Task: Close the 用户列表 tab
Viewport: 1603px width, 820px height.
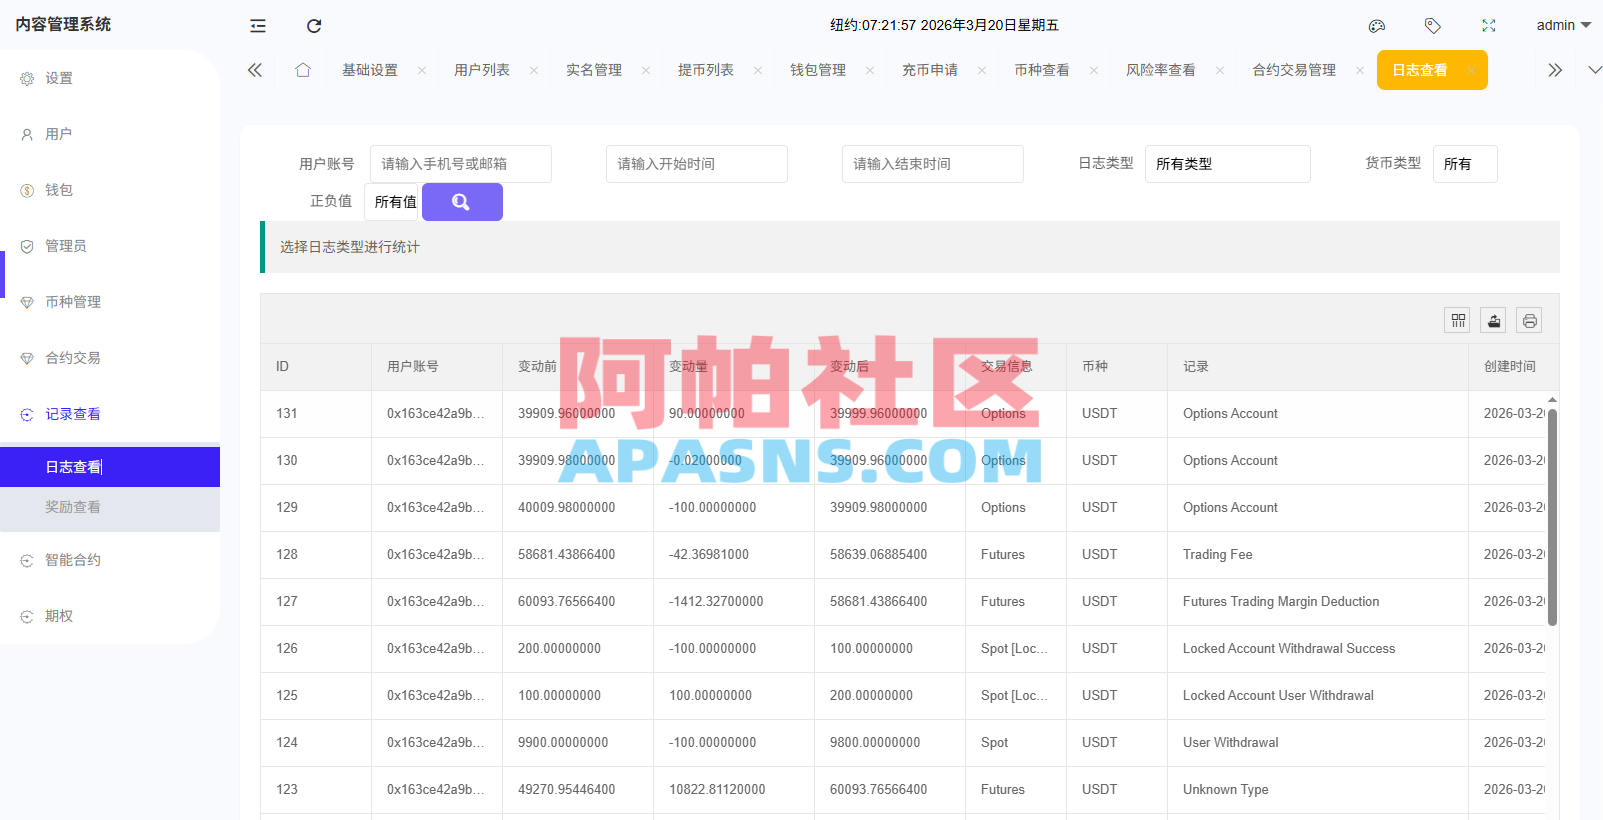Action: (534, 70)
